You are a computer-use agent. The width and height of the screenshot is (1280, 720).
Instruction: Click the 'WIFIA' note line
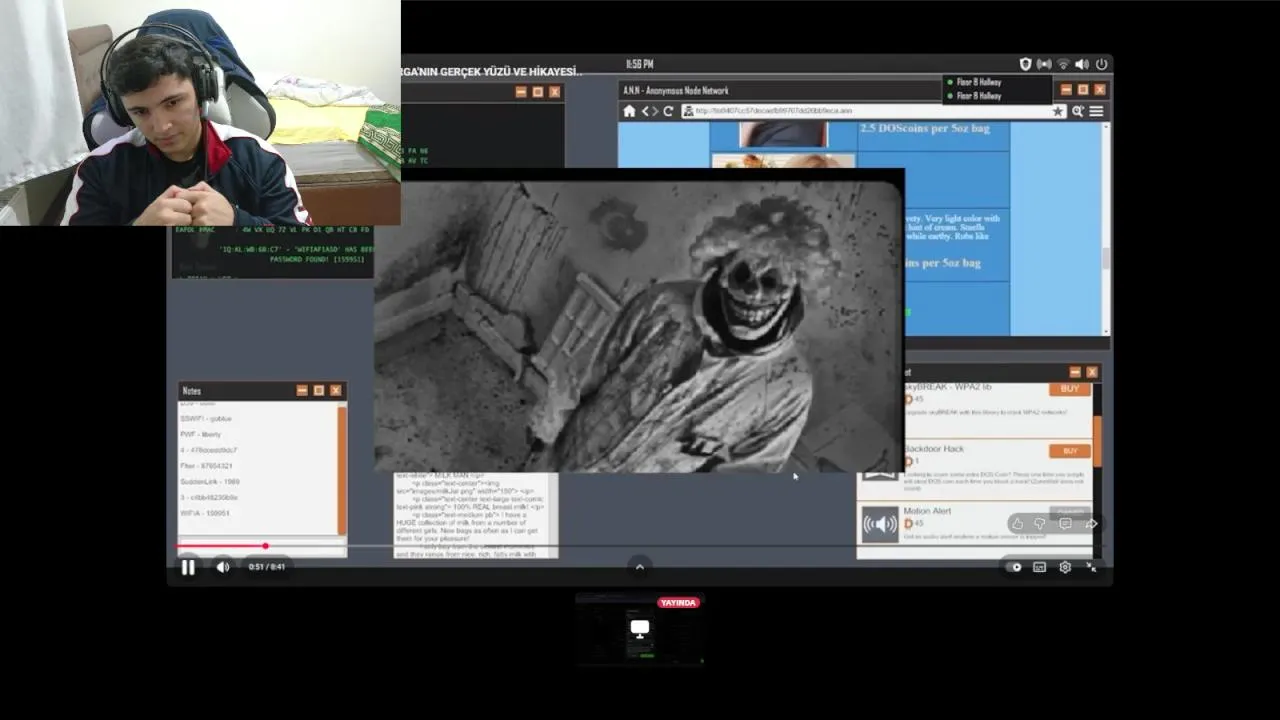tap(205, 513)
